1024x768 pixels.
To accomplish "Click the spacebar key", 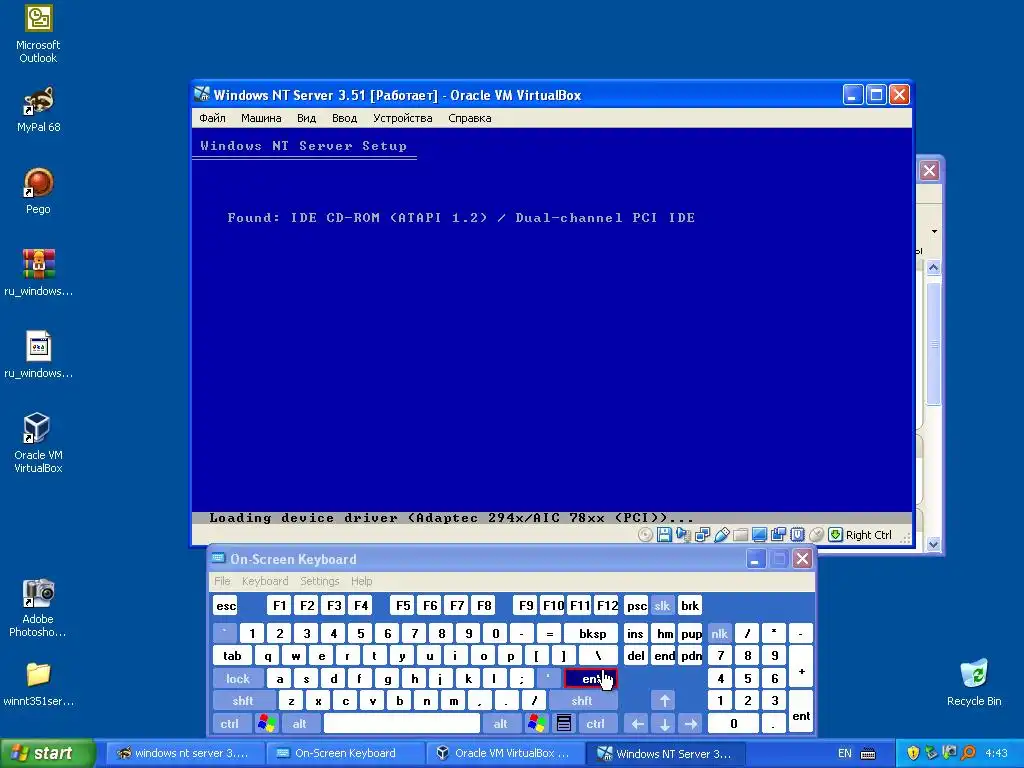I will [402, 724].
